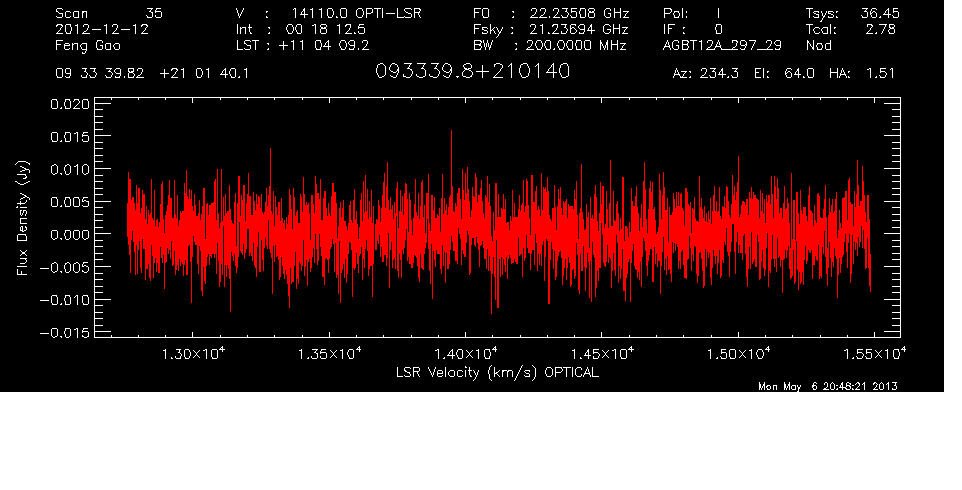
Task: Click x-axis tick label 1.35×10⁴
Action: point(329,353)
